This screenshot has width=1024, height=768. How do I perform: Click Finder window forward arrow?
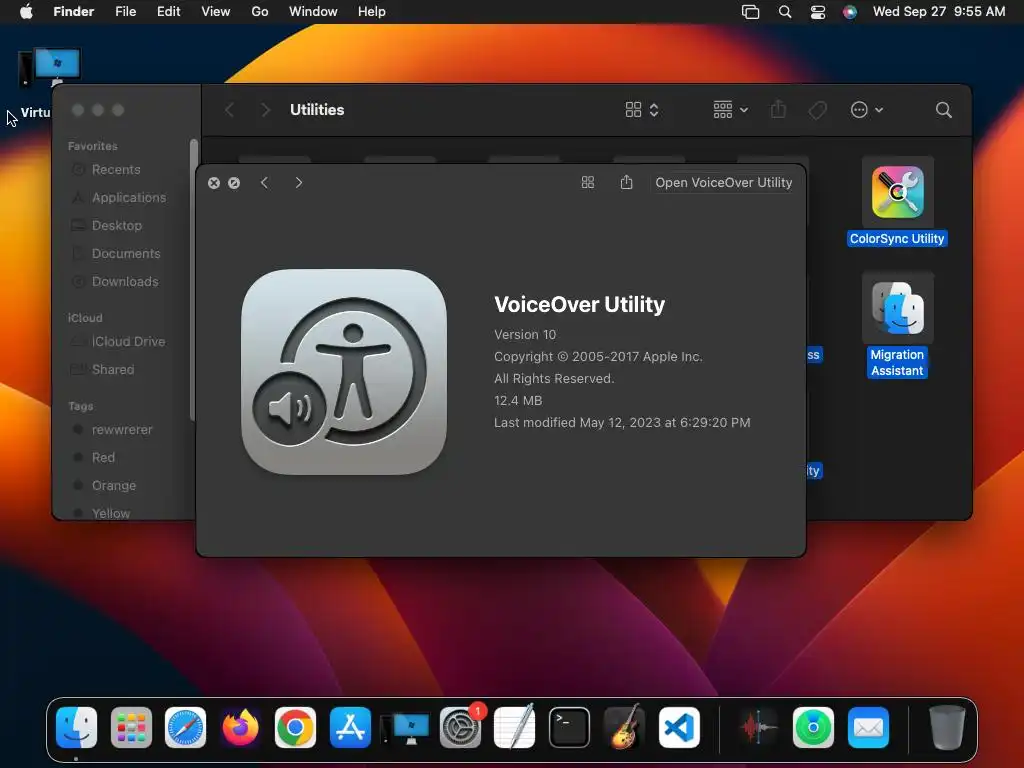coord(265,110)
